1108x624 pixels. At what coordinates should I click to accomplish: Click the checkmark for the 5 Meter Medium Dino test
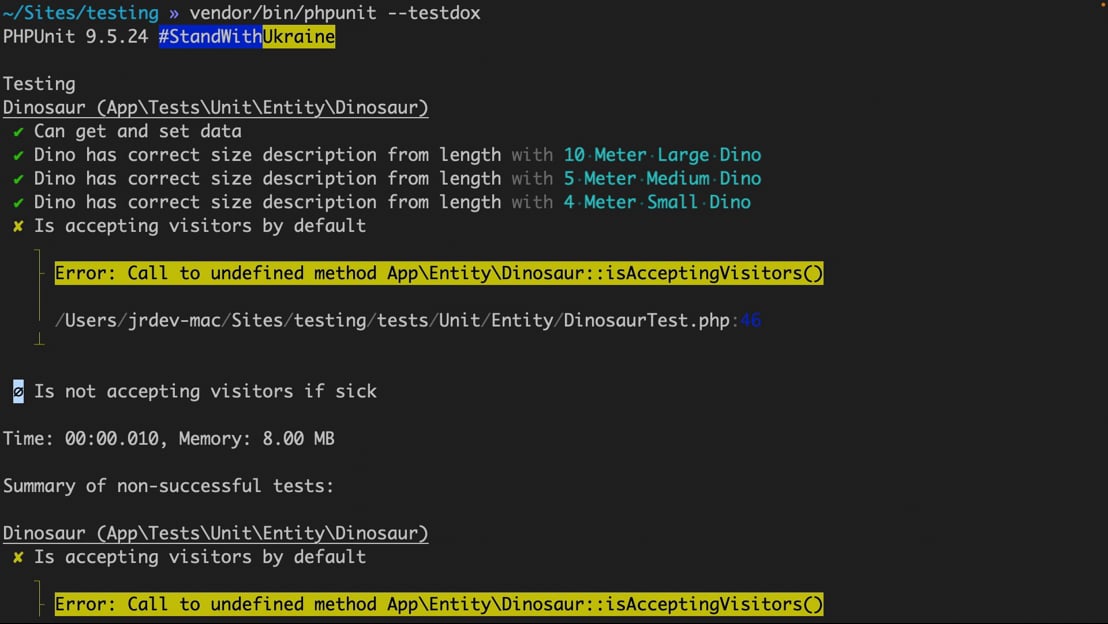click(x=18, y=179)
